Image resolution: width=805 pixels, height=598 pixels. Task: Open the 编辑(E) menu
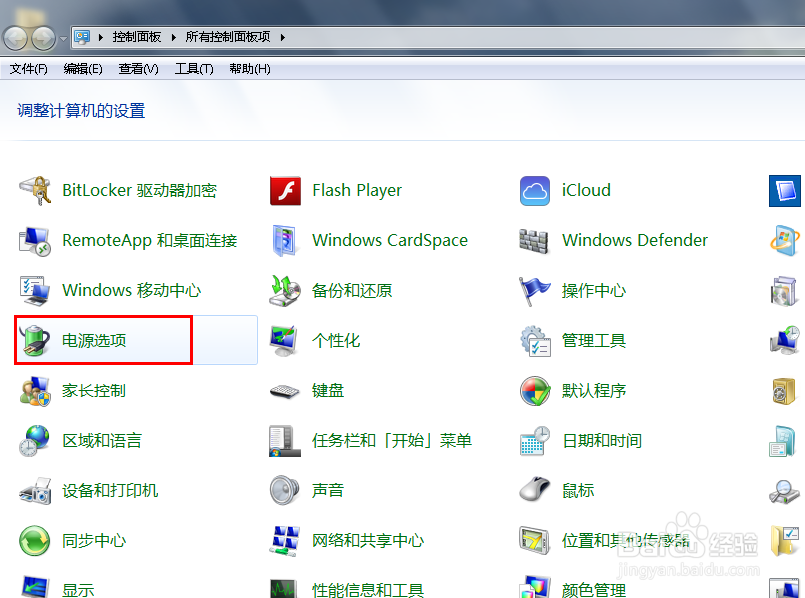pyautogui.click(x=83, y=69)
